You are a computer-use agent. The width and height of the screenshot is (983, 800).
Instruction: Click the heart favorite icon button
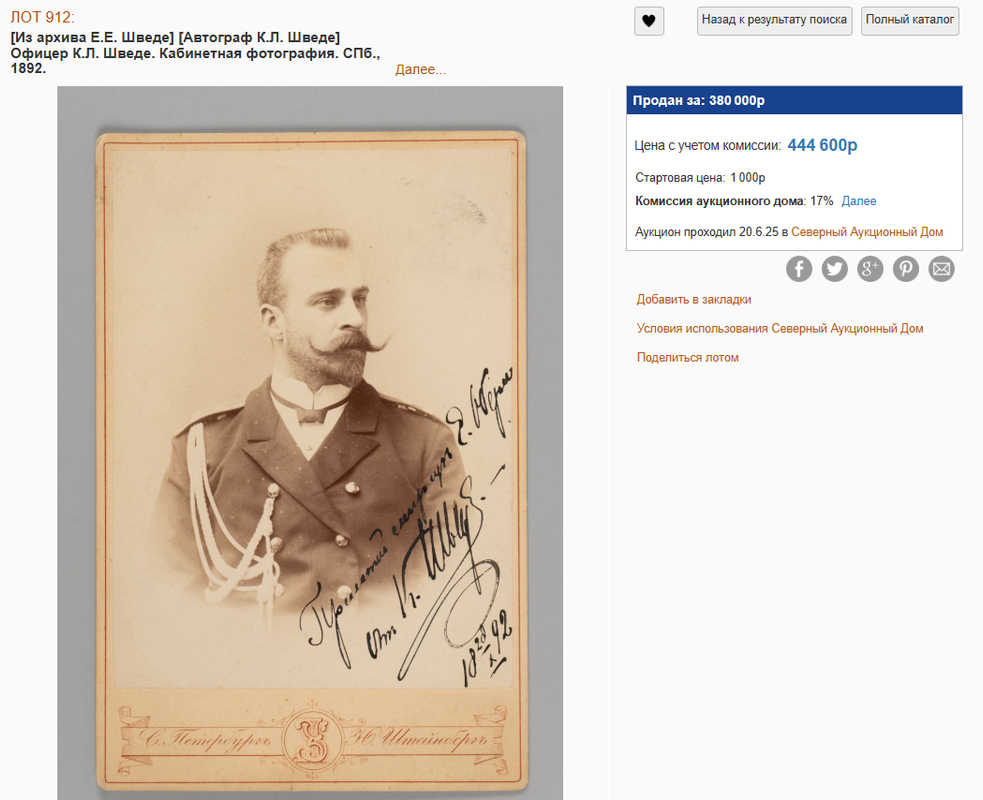click(649, 21)
